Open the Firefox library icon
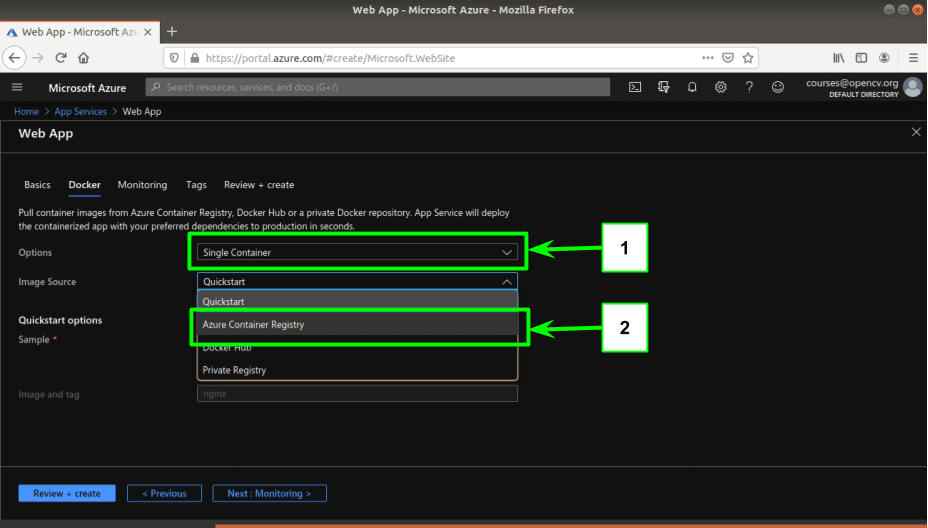 pos(839,58)
